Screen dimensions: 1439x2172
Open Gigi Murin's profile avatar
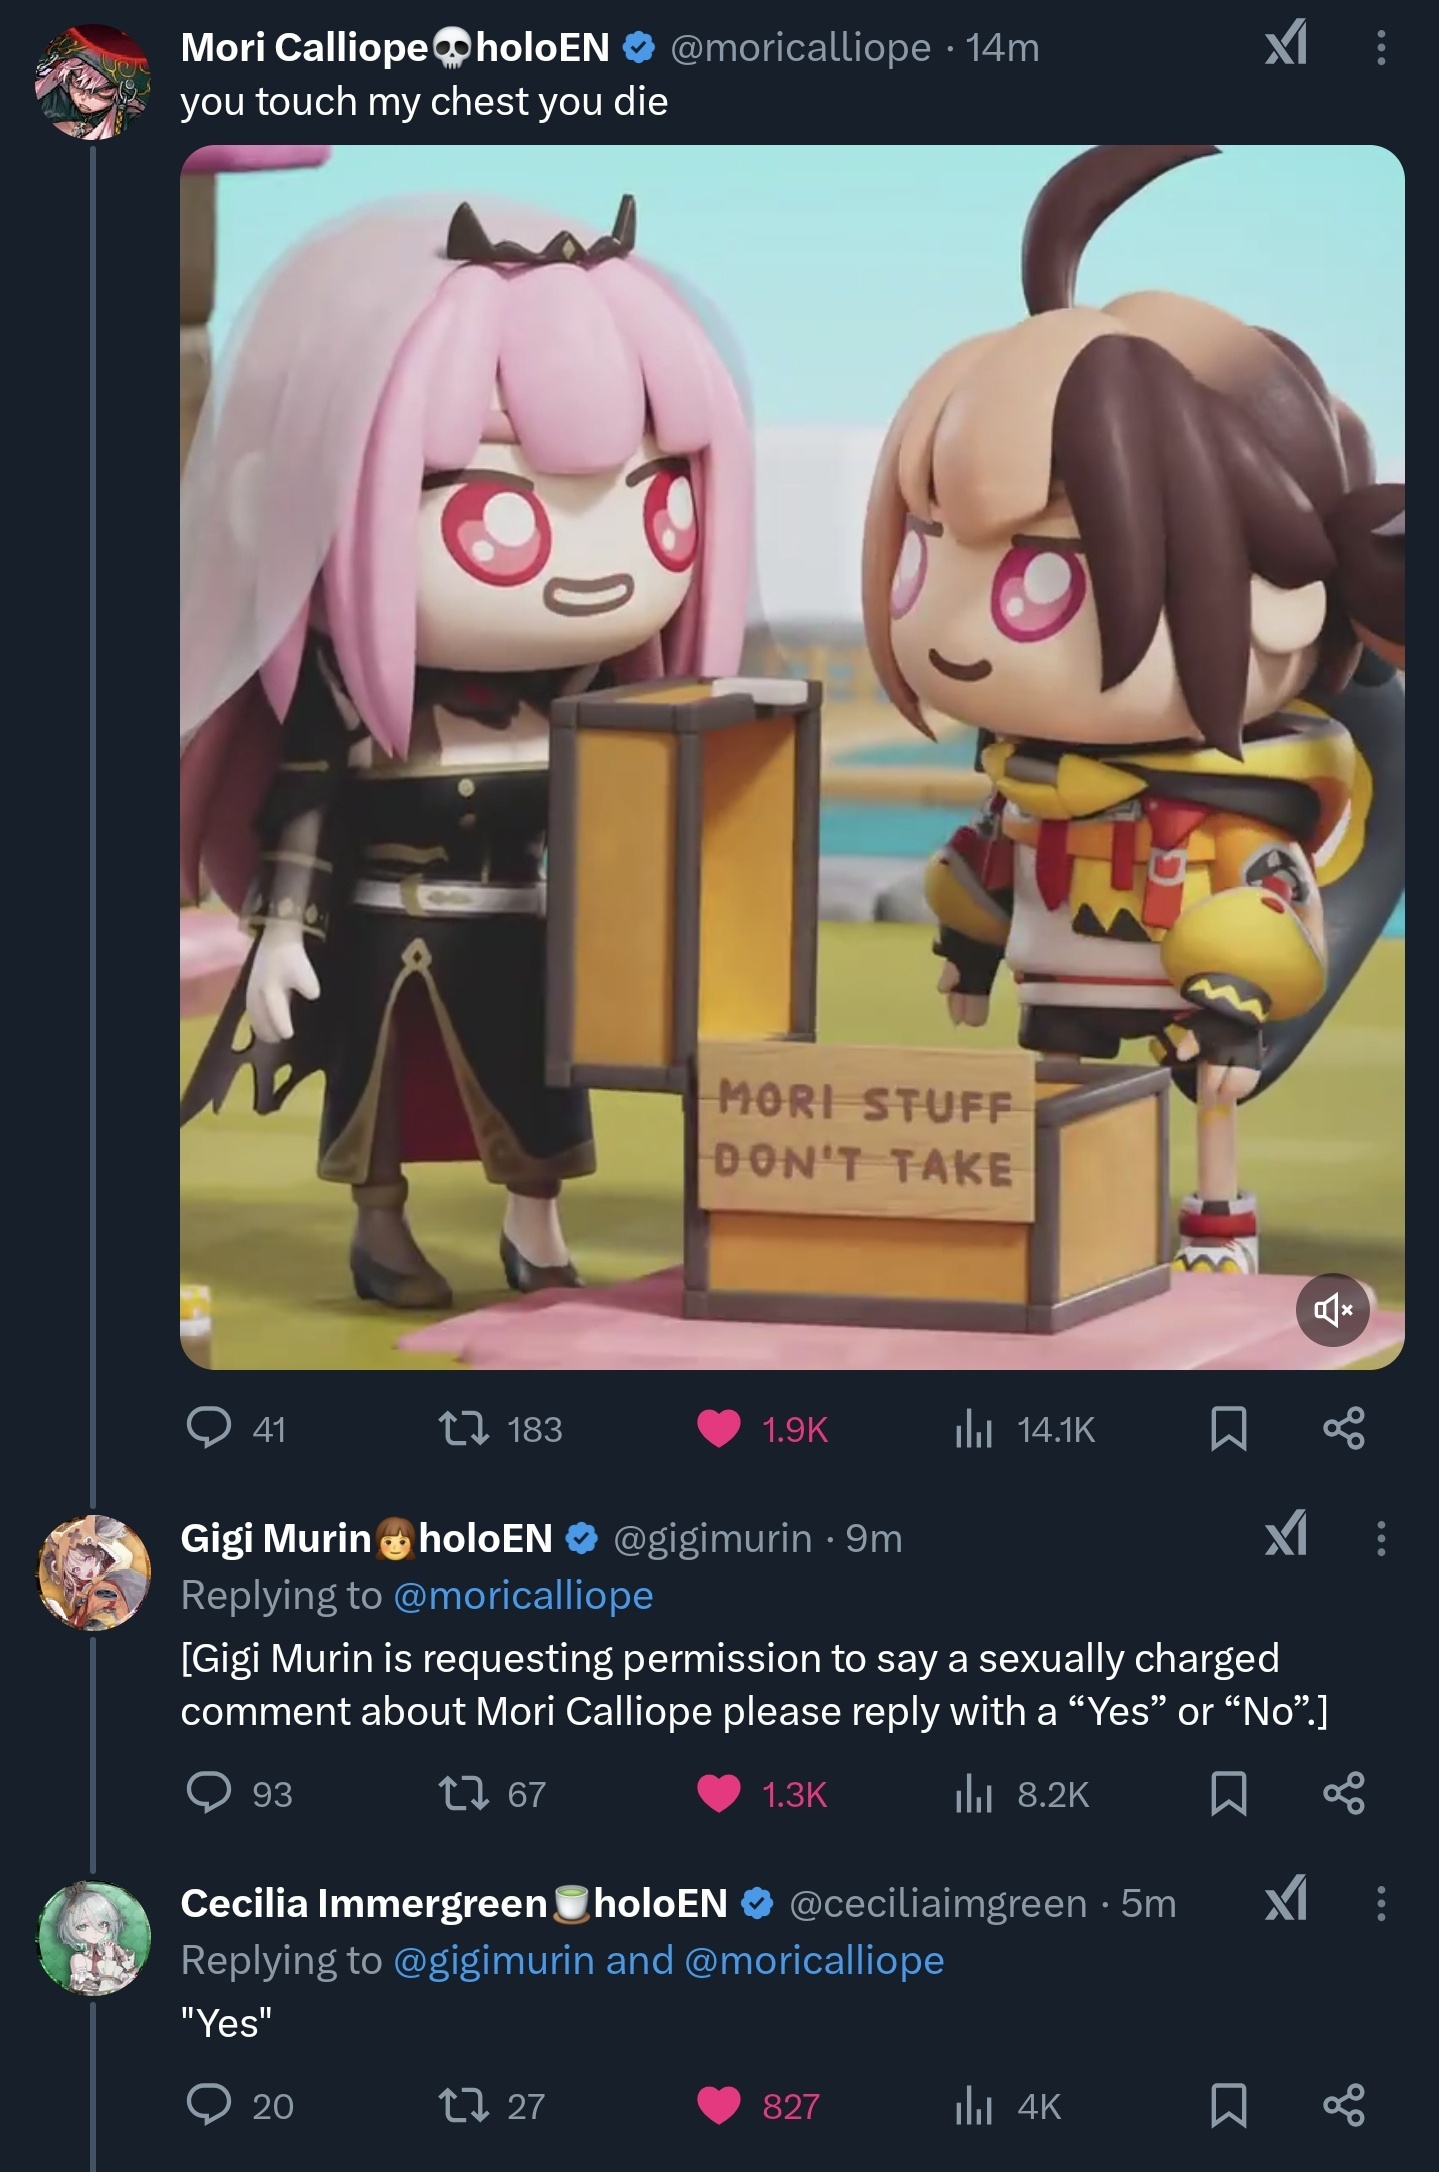click(x=94, y=1572)
